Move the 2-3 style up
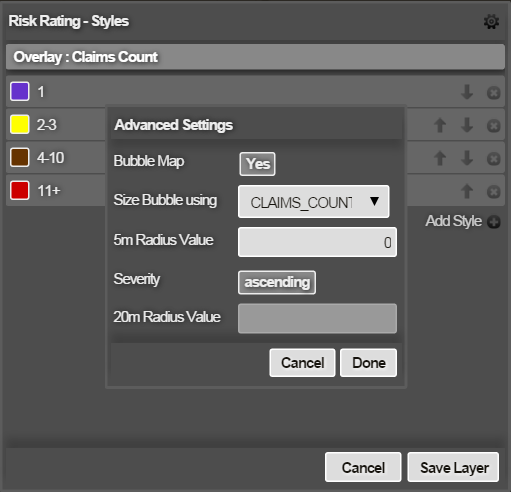Viewport: 511px width, 492px height. tap(440, 125)
